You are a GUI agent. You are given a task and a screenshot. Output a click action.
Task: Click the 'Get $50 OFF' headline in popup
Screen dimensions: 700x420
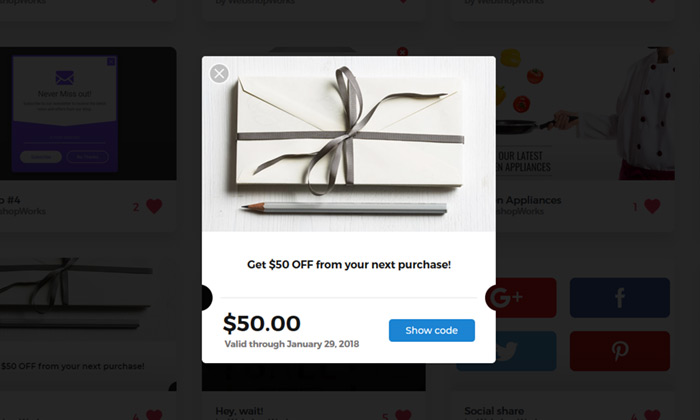click(x=348, y=265)
